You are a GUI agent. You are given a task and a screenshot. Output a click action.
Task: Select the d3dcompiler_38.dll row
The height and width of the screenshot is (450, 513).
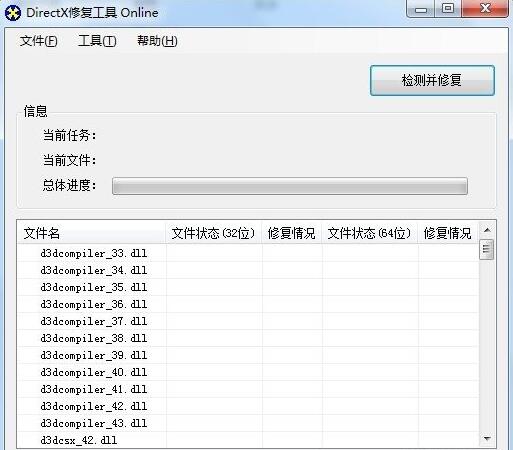(x=248, y=338)
